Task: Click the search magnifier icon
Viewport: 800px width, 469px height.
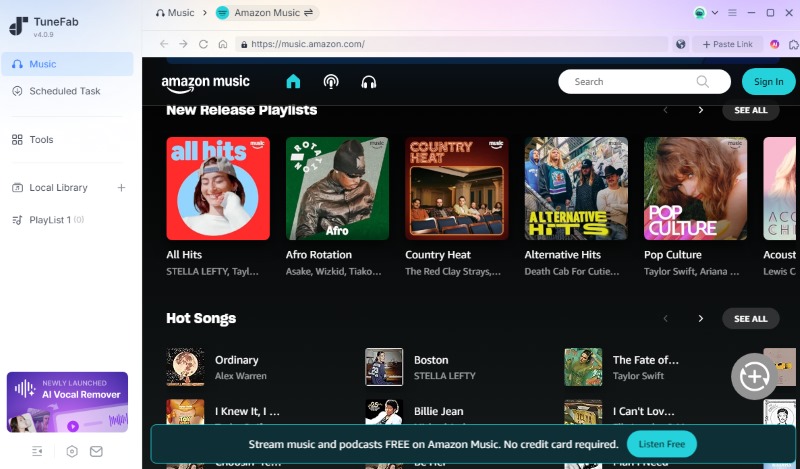Action: click(703, 82)
